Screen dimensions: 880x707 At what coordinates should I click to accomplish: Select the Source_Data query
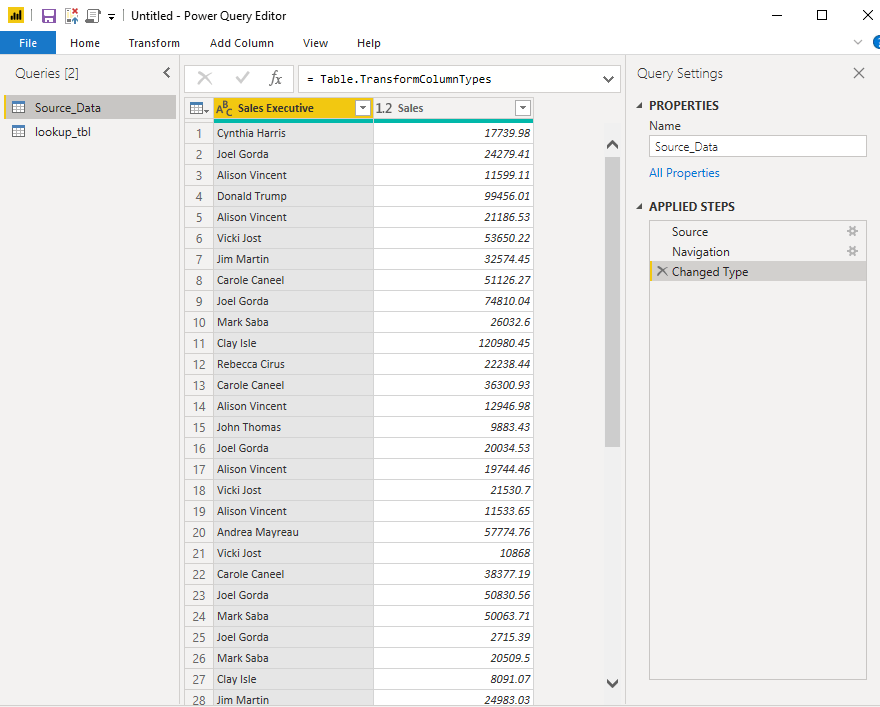[90, 107]
